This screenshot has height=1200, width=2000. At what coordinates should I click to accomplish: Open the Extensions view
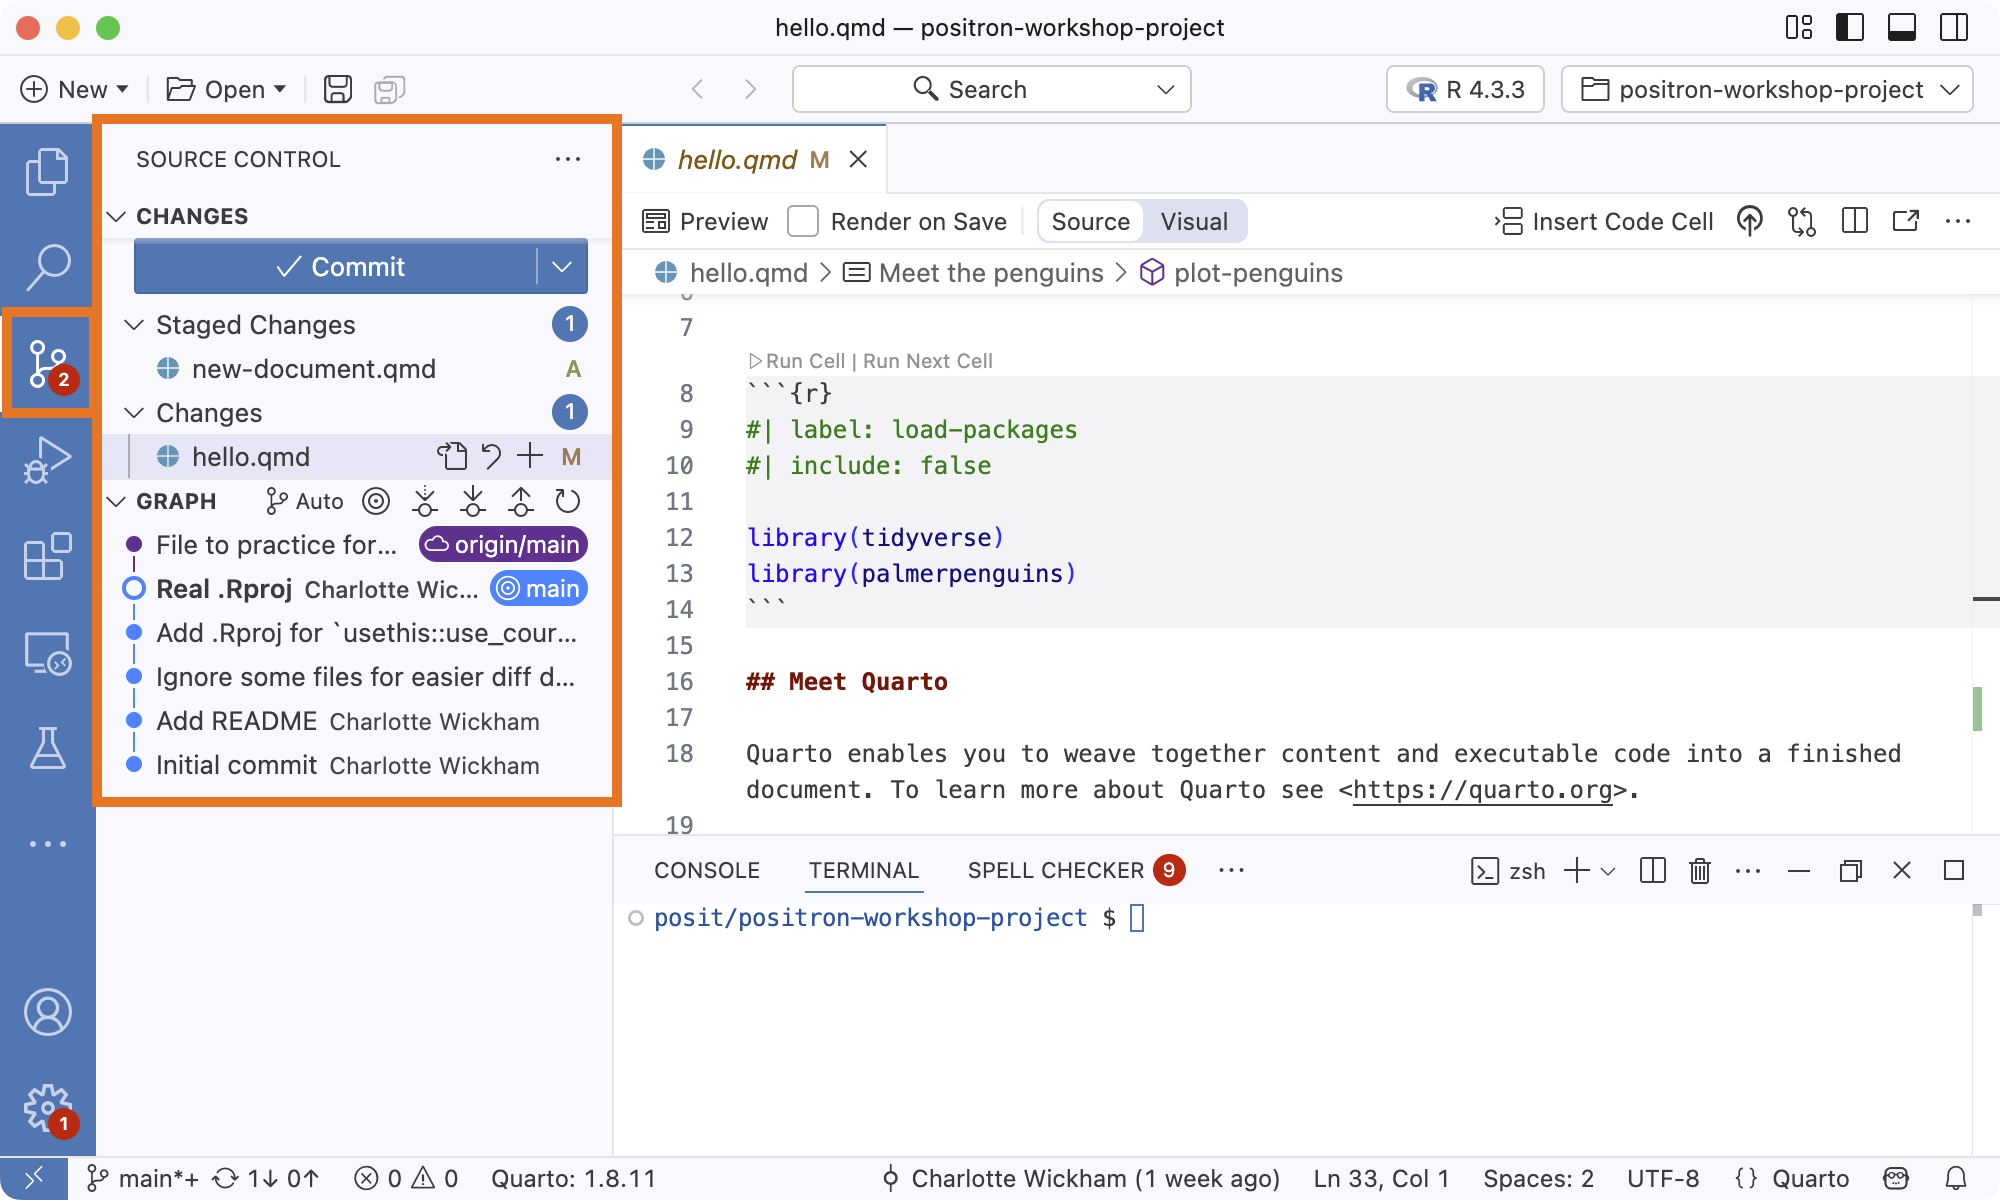47,556
